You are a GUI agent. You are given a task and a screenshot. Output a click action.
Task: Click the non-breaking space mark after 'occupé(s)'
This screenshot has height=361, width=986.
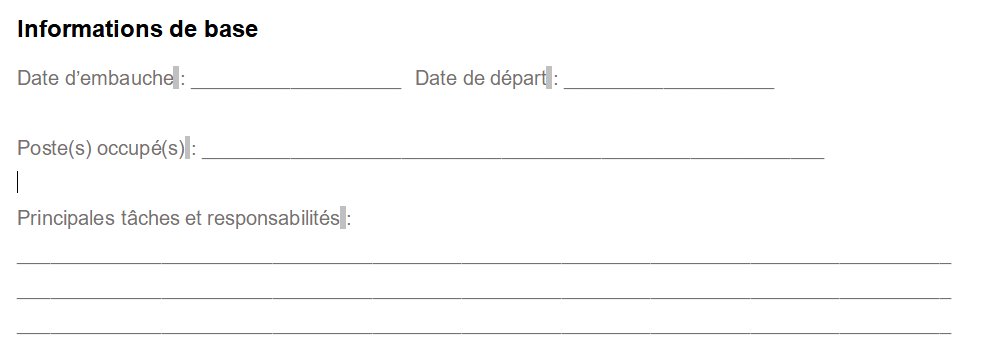(187, 148)
